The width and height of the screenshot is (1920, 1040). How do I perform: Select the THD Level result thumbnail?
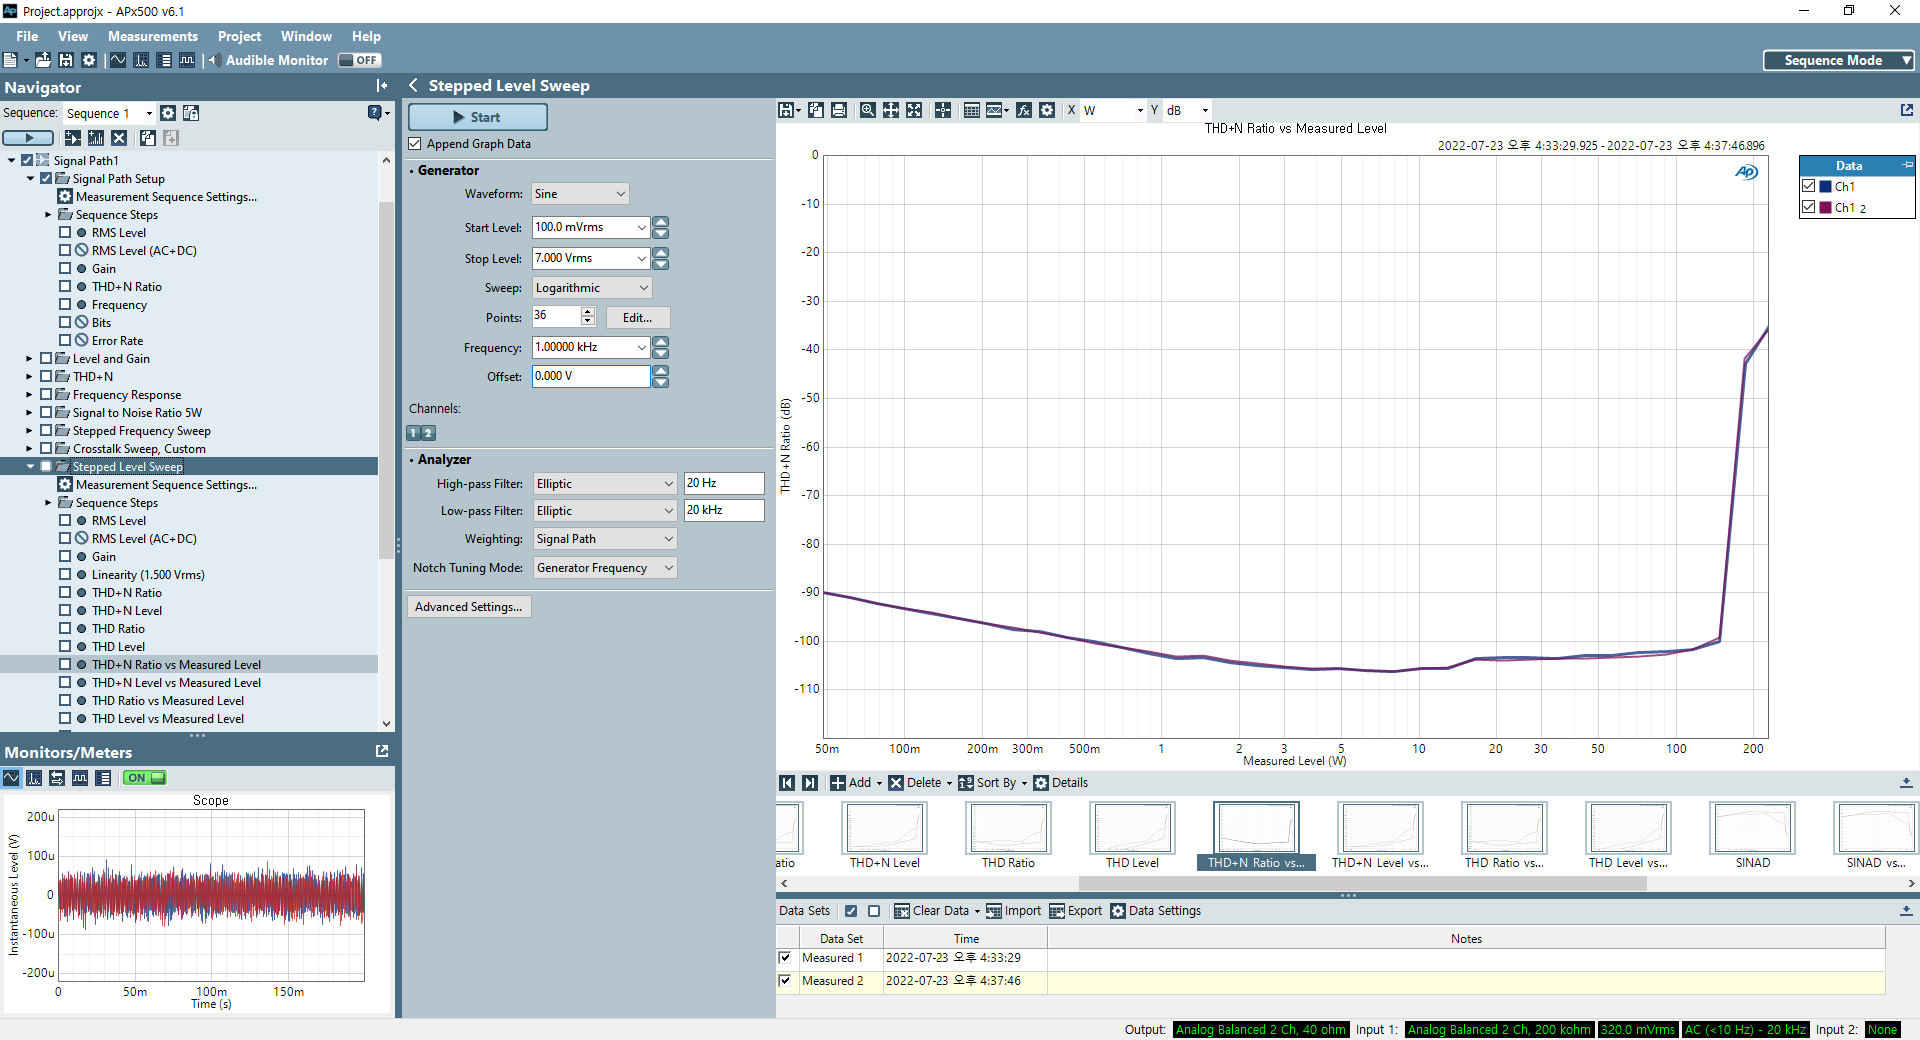(1132, 835)
